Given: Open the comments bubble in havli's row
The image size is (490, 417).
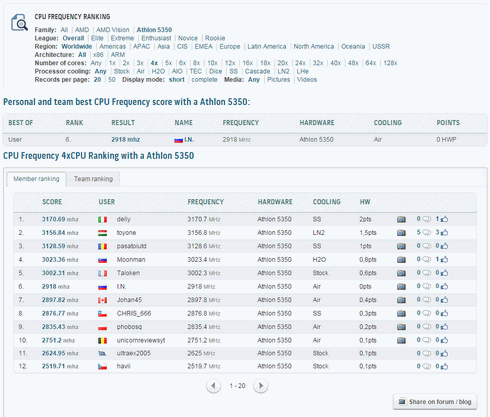Looking at the screenshot, I should pyautogui.click(x=427, y=366).
